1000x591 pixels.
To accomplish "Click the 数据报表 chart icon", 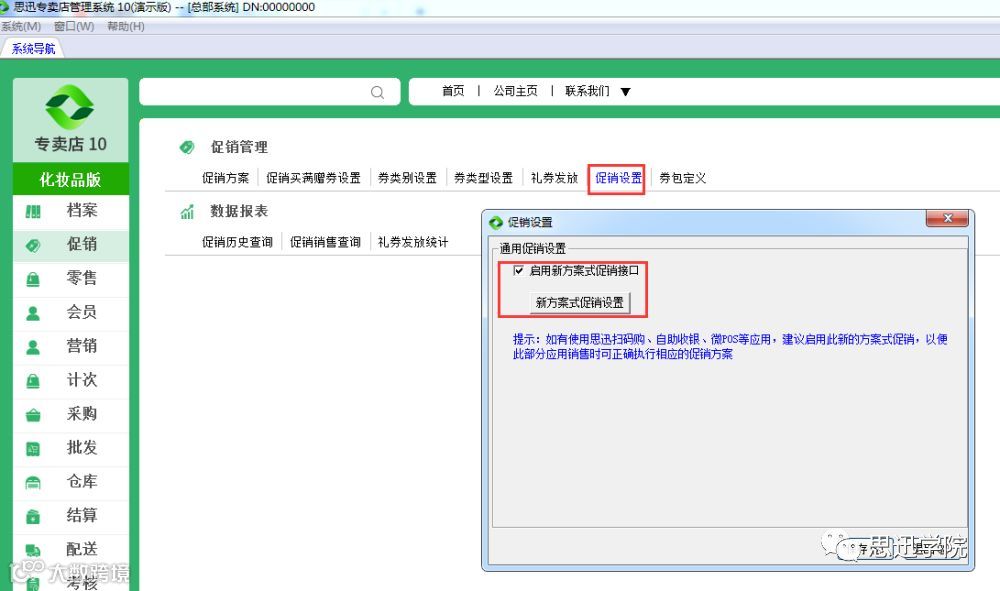I will pos(187,212).
